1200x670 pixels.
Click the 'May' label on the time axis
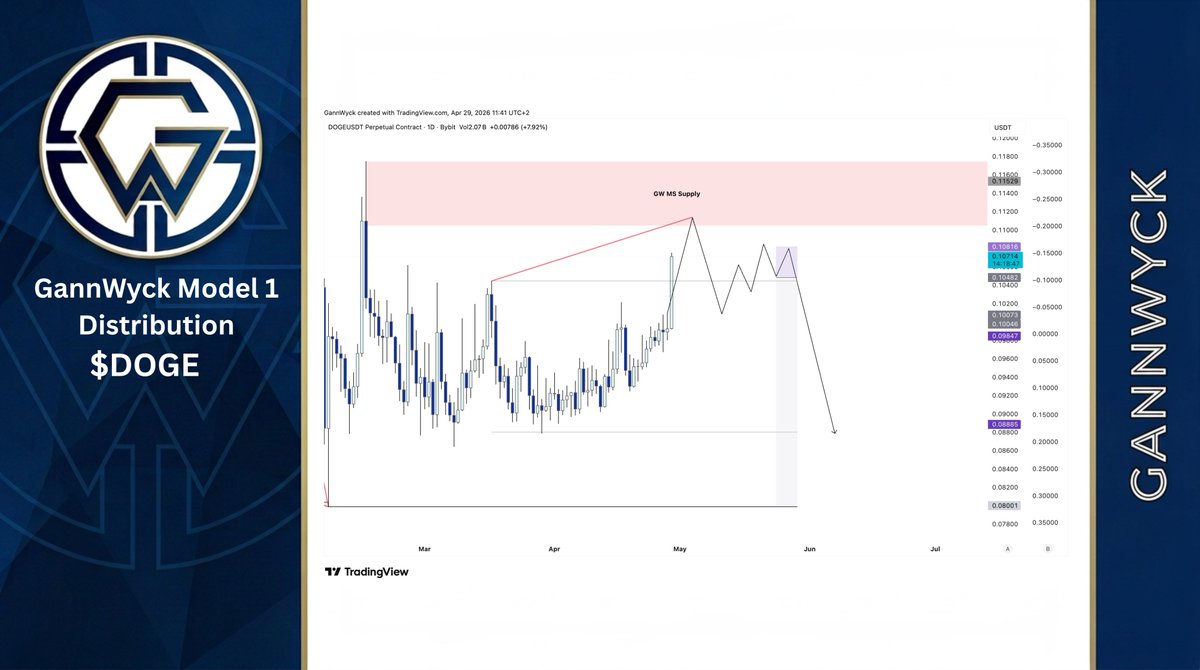pos(680,548)
